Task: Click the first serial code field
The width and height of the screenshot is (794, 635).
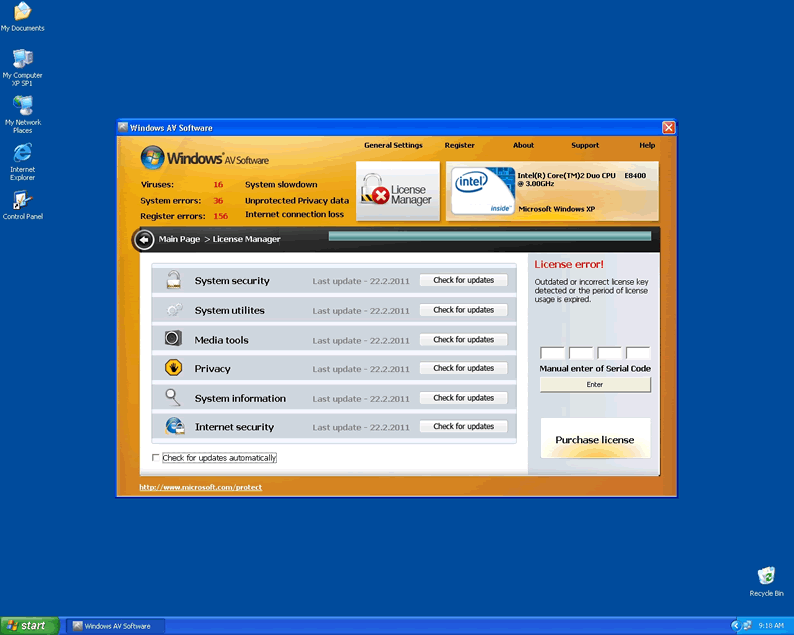Action: click(x=552, y=353)
